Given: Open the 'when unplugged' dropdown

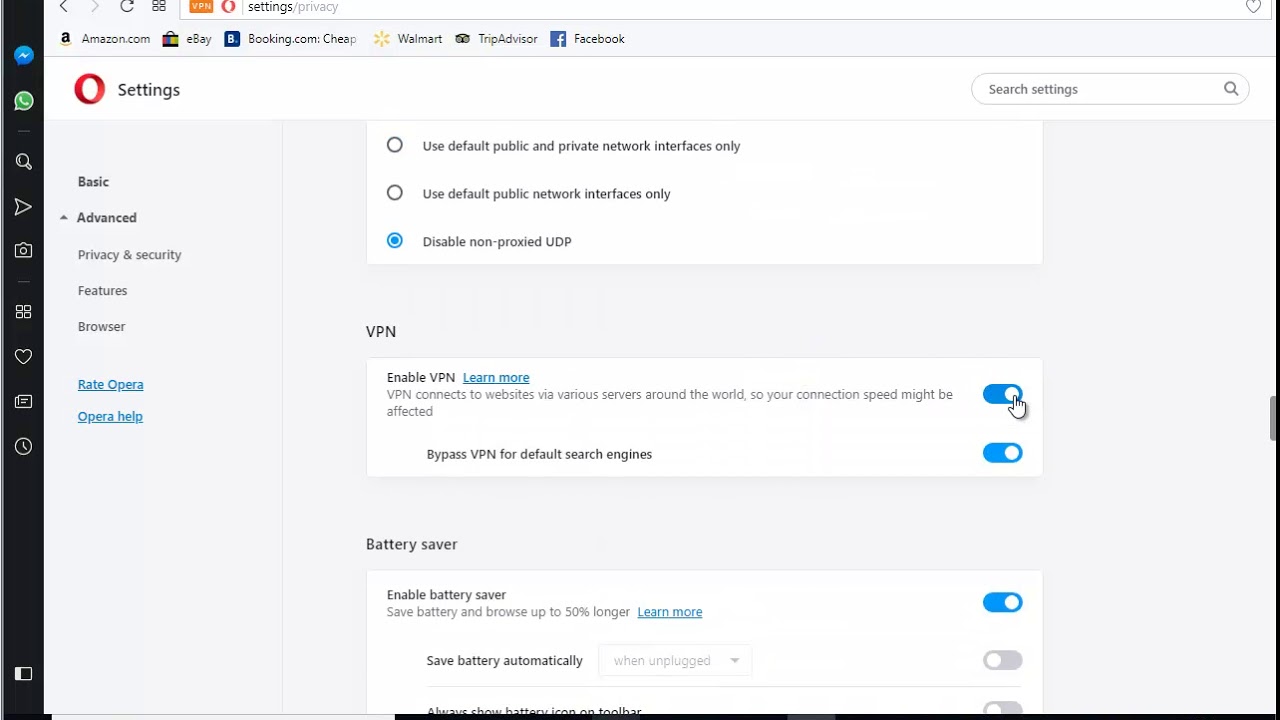Looking at the screenshot, I should [675, 660].
